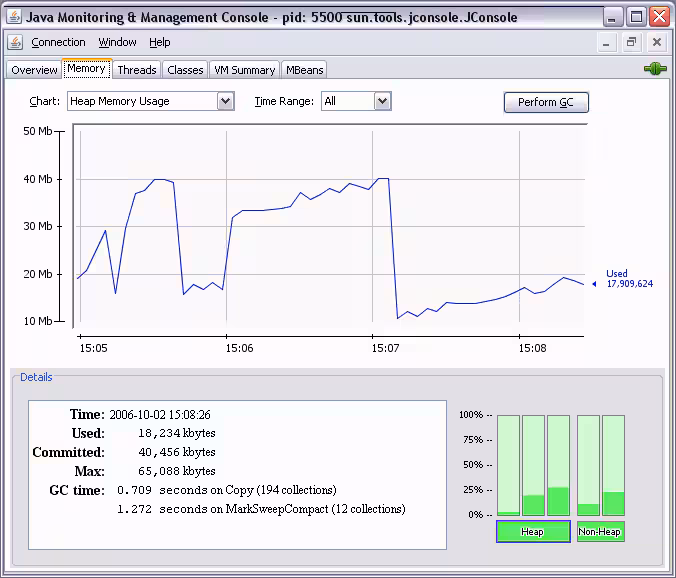Click the Details panel heading
Viewport: 676px width, 578px height.
36,377
